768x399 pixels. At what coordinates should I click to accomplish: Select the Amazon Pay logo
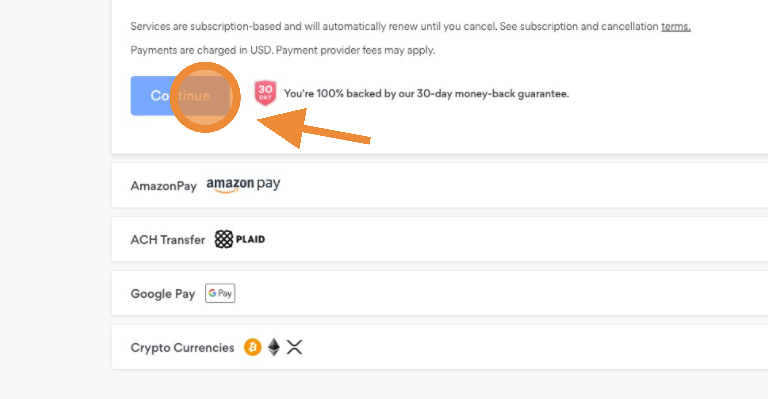pyautogui.click(x=243, y=185)
